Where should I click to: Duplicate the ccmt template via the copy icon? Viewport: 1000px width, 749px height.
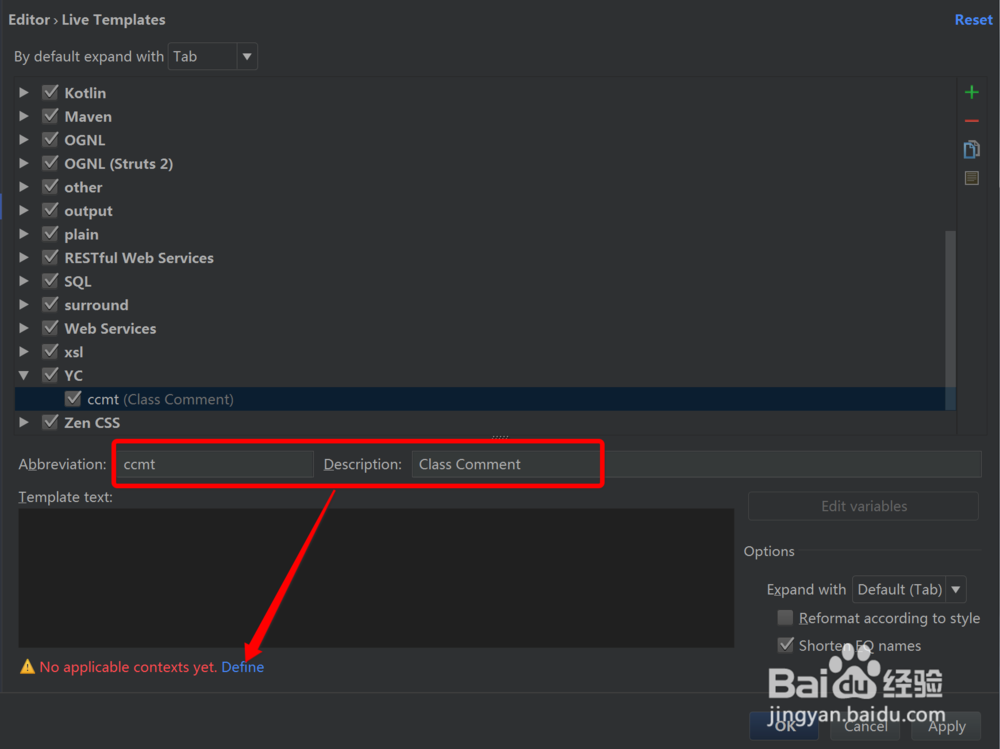(971, 148)
